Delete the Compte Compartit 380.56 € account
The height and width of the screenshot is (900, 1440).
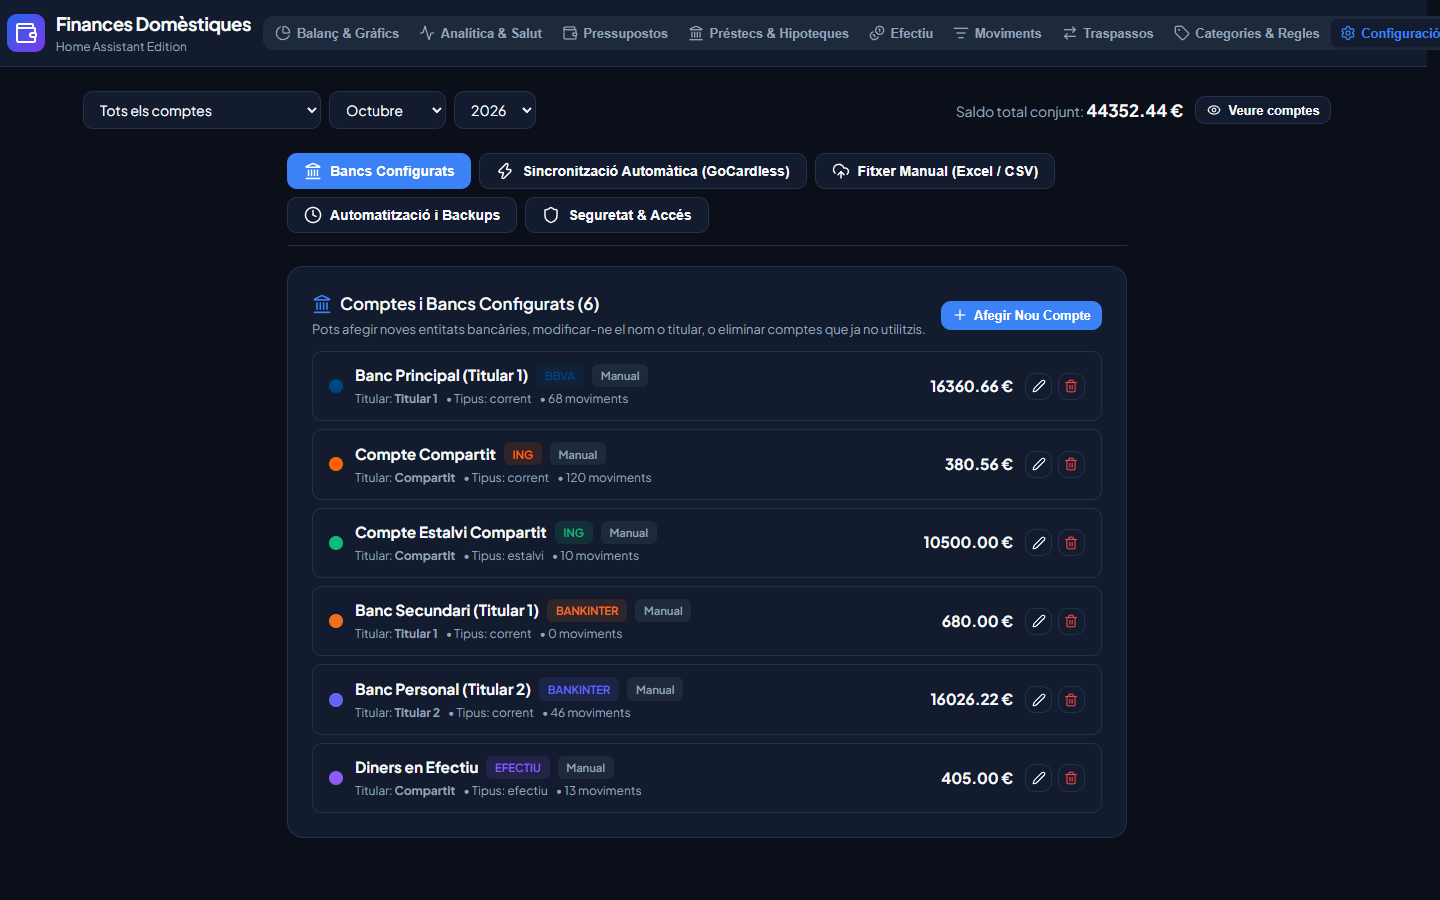(1071, 464)
